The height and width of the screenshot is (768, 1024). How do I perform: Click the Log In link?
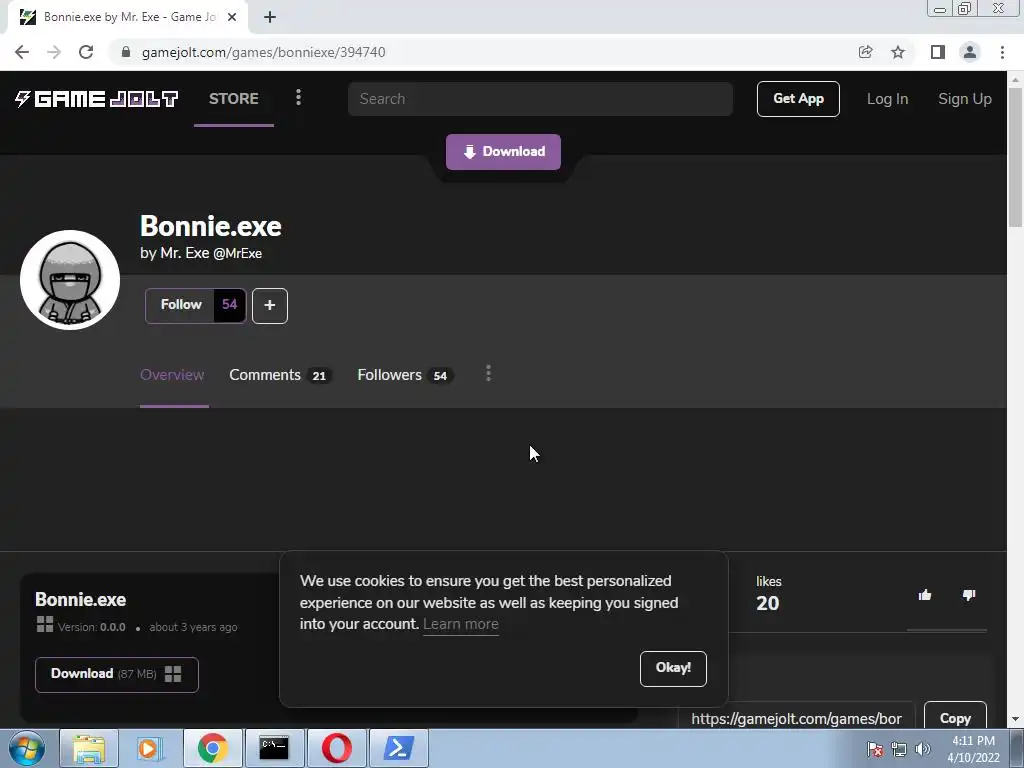pyautogui.click(x=887, y=99)
